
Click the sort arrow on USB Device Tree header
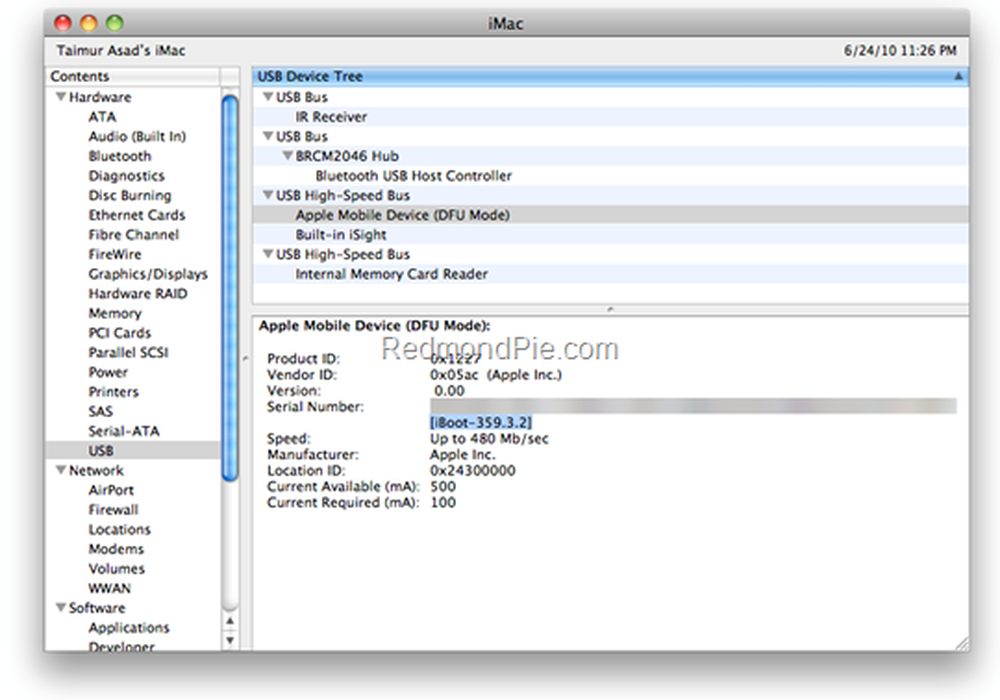point(958,76)
